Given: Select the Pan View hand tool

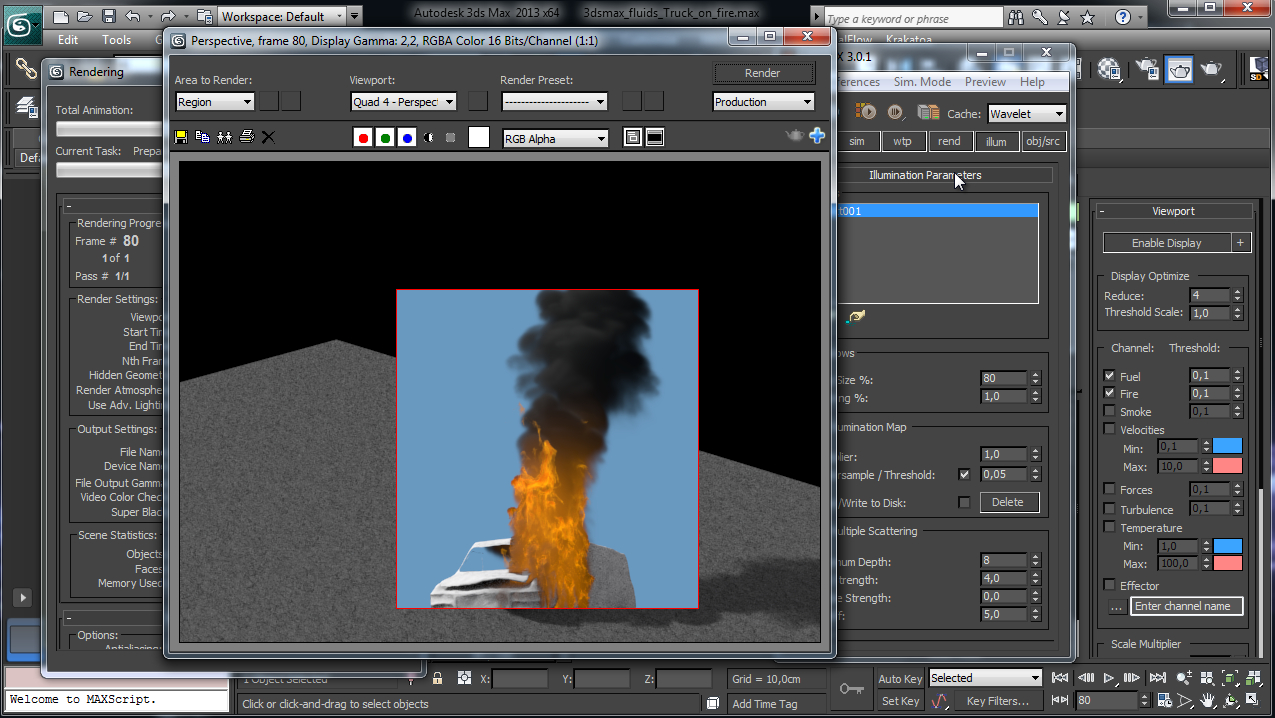Looking at the screenshot, I should tap(1209, 701).
